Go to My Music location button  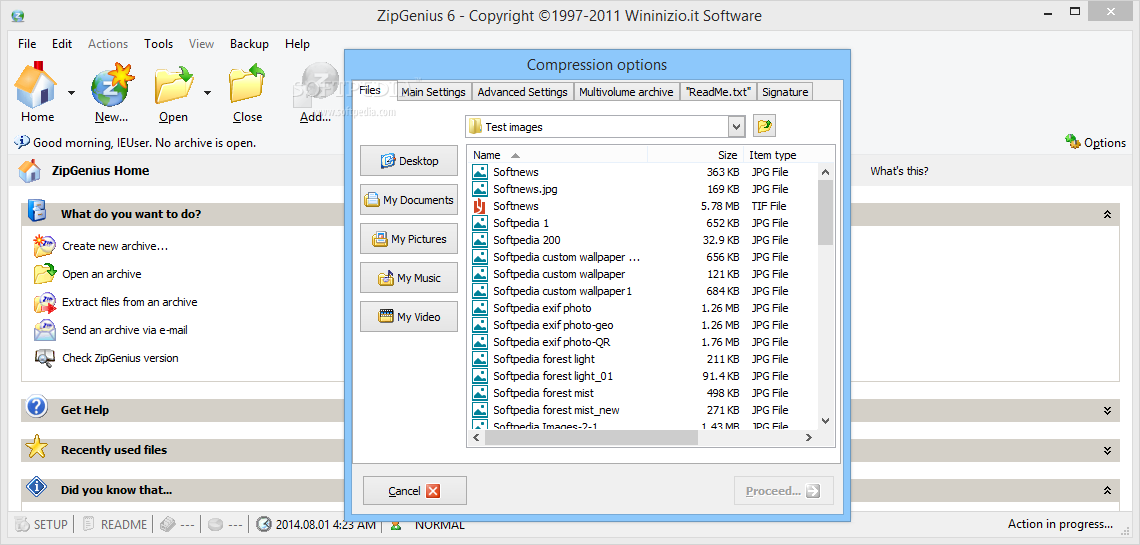click(x=409, y=278)
